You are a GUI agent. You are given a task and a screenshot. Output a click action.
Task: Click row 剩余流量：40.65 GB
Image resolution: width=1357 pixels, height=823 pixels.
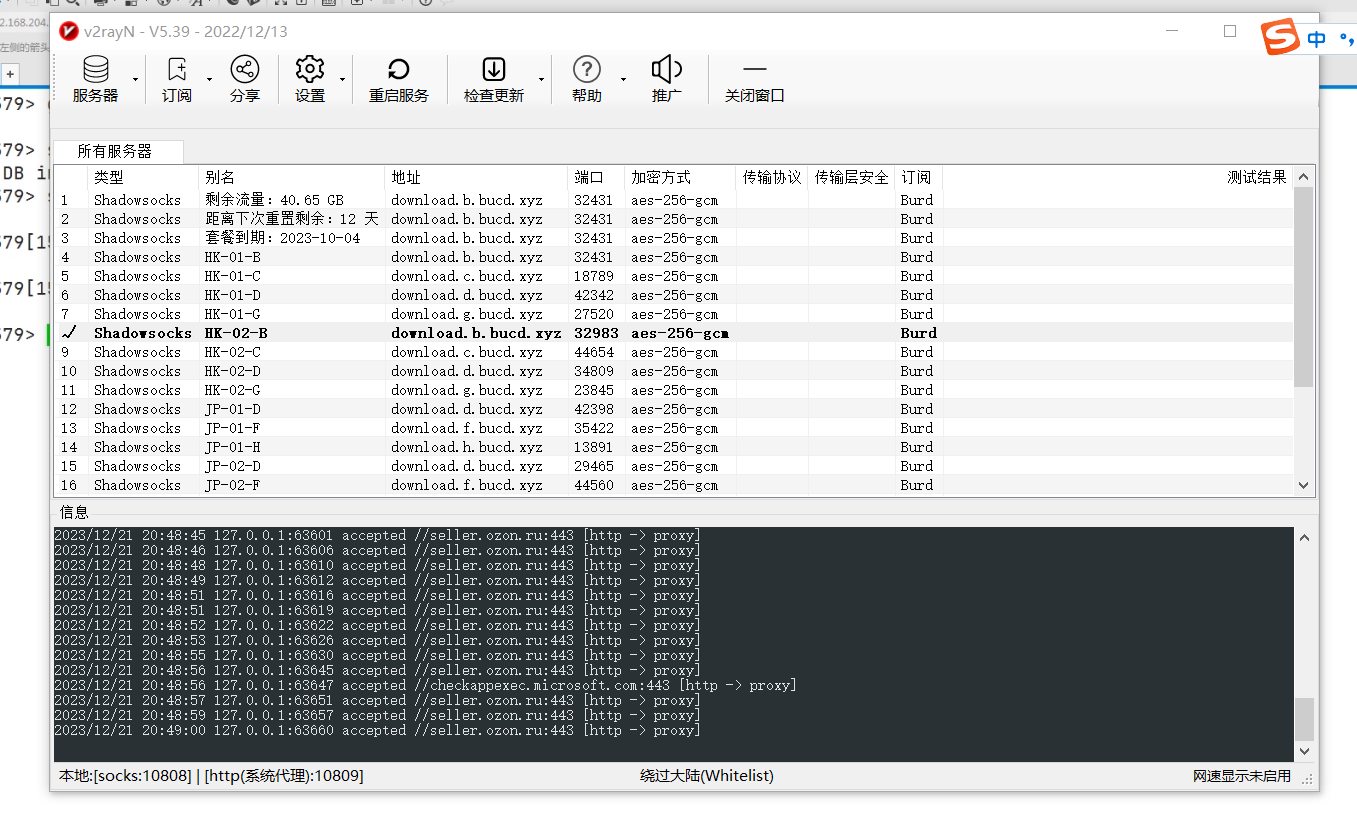coord(673,200)
